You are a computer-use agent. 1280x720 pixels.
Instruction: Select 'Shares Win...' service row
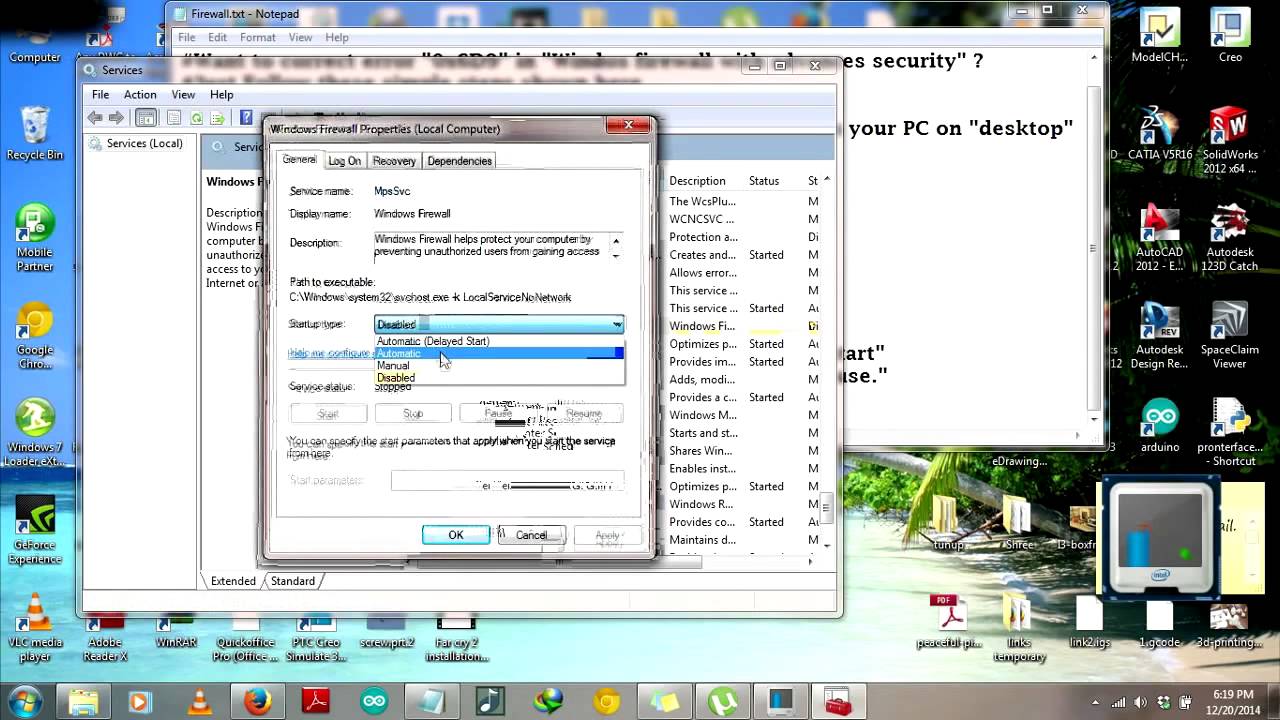pyautogui.click(x=740, y=451)
